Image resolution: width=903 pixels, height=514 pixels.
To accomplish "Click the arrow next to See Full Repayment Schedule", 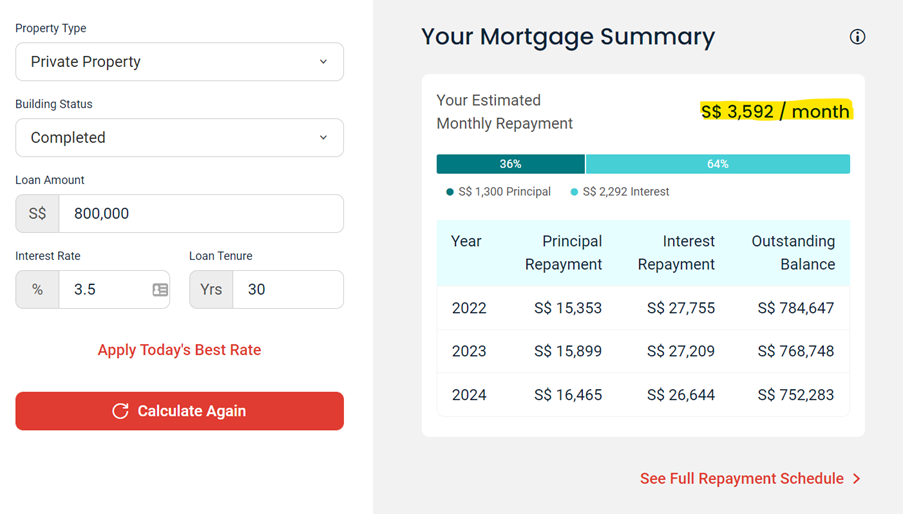I will tap(856, 478).
